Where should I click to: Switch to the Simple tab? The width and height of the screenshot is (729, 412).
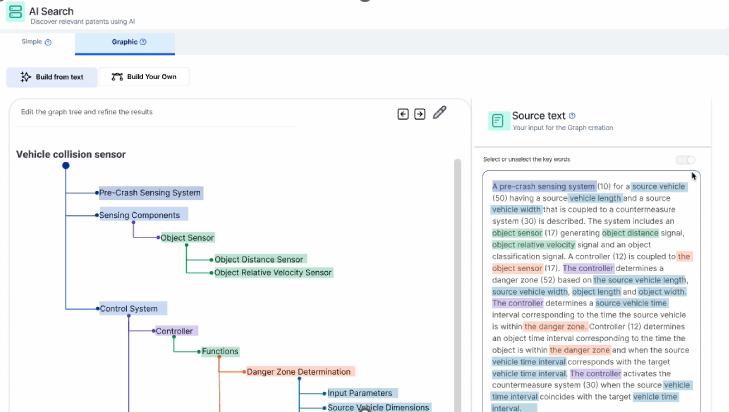pyautogui.click(x=32, y=42)
